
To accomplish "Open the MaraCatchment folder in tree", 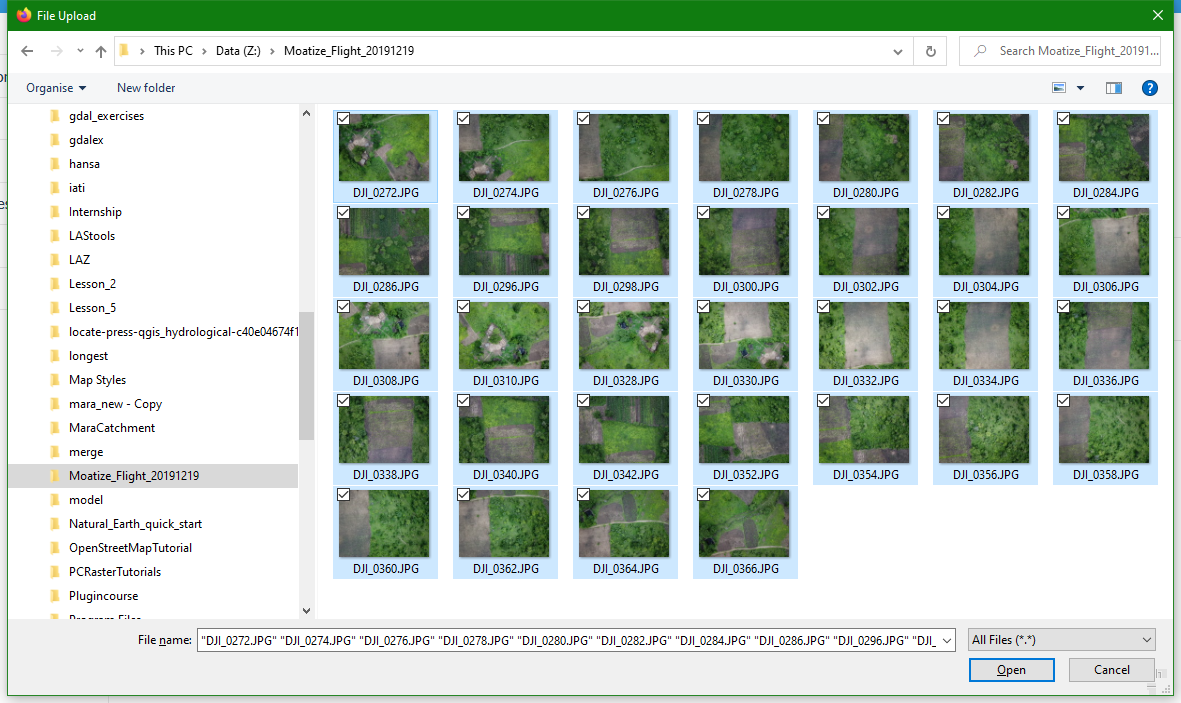I will 111,428.
